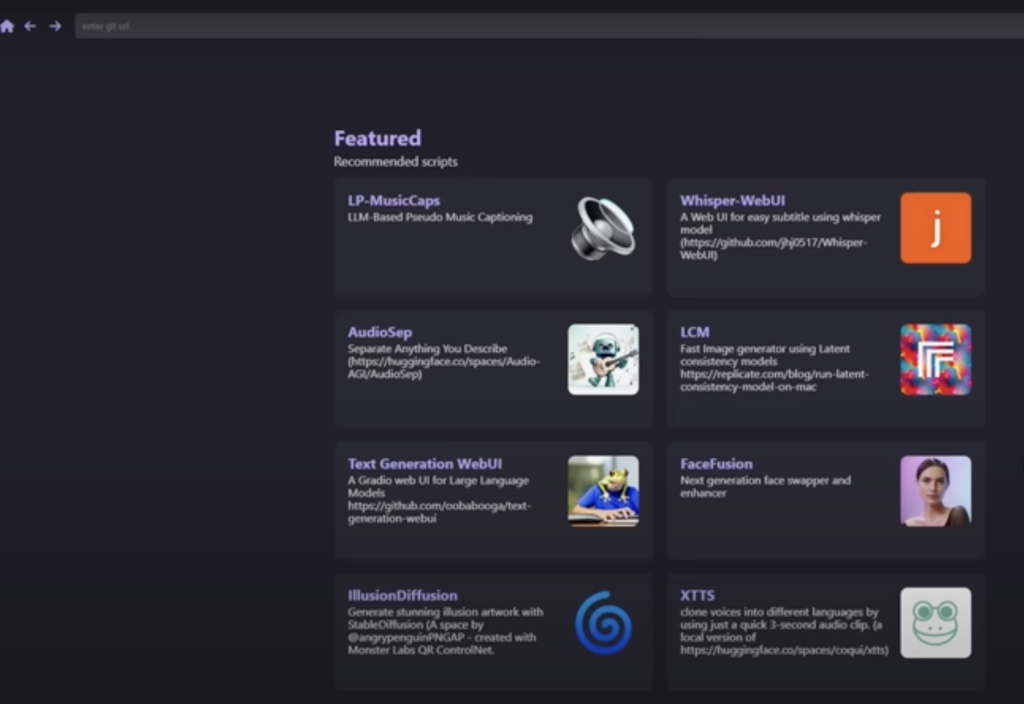1024x704 pixels.
Task: Focus the 'enter git url' field
Action: 549,26
